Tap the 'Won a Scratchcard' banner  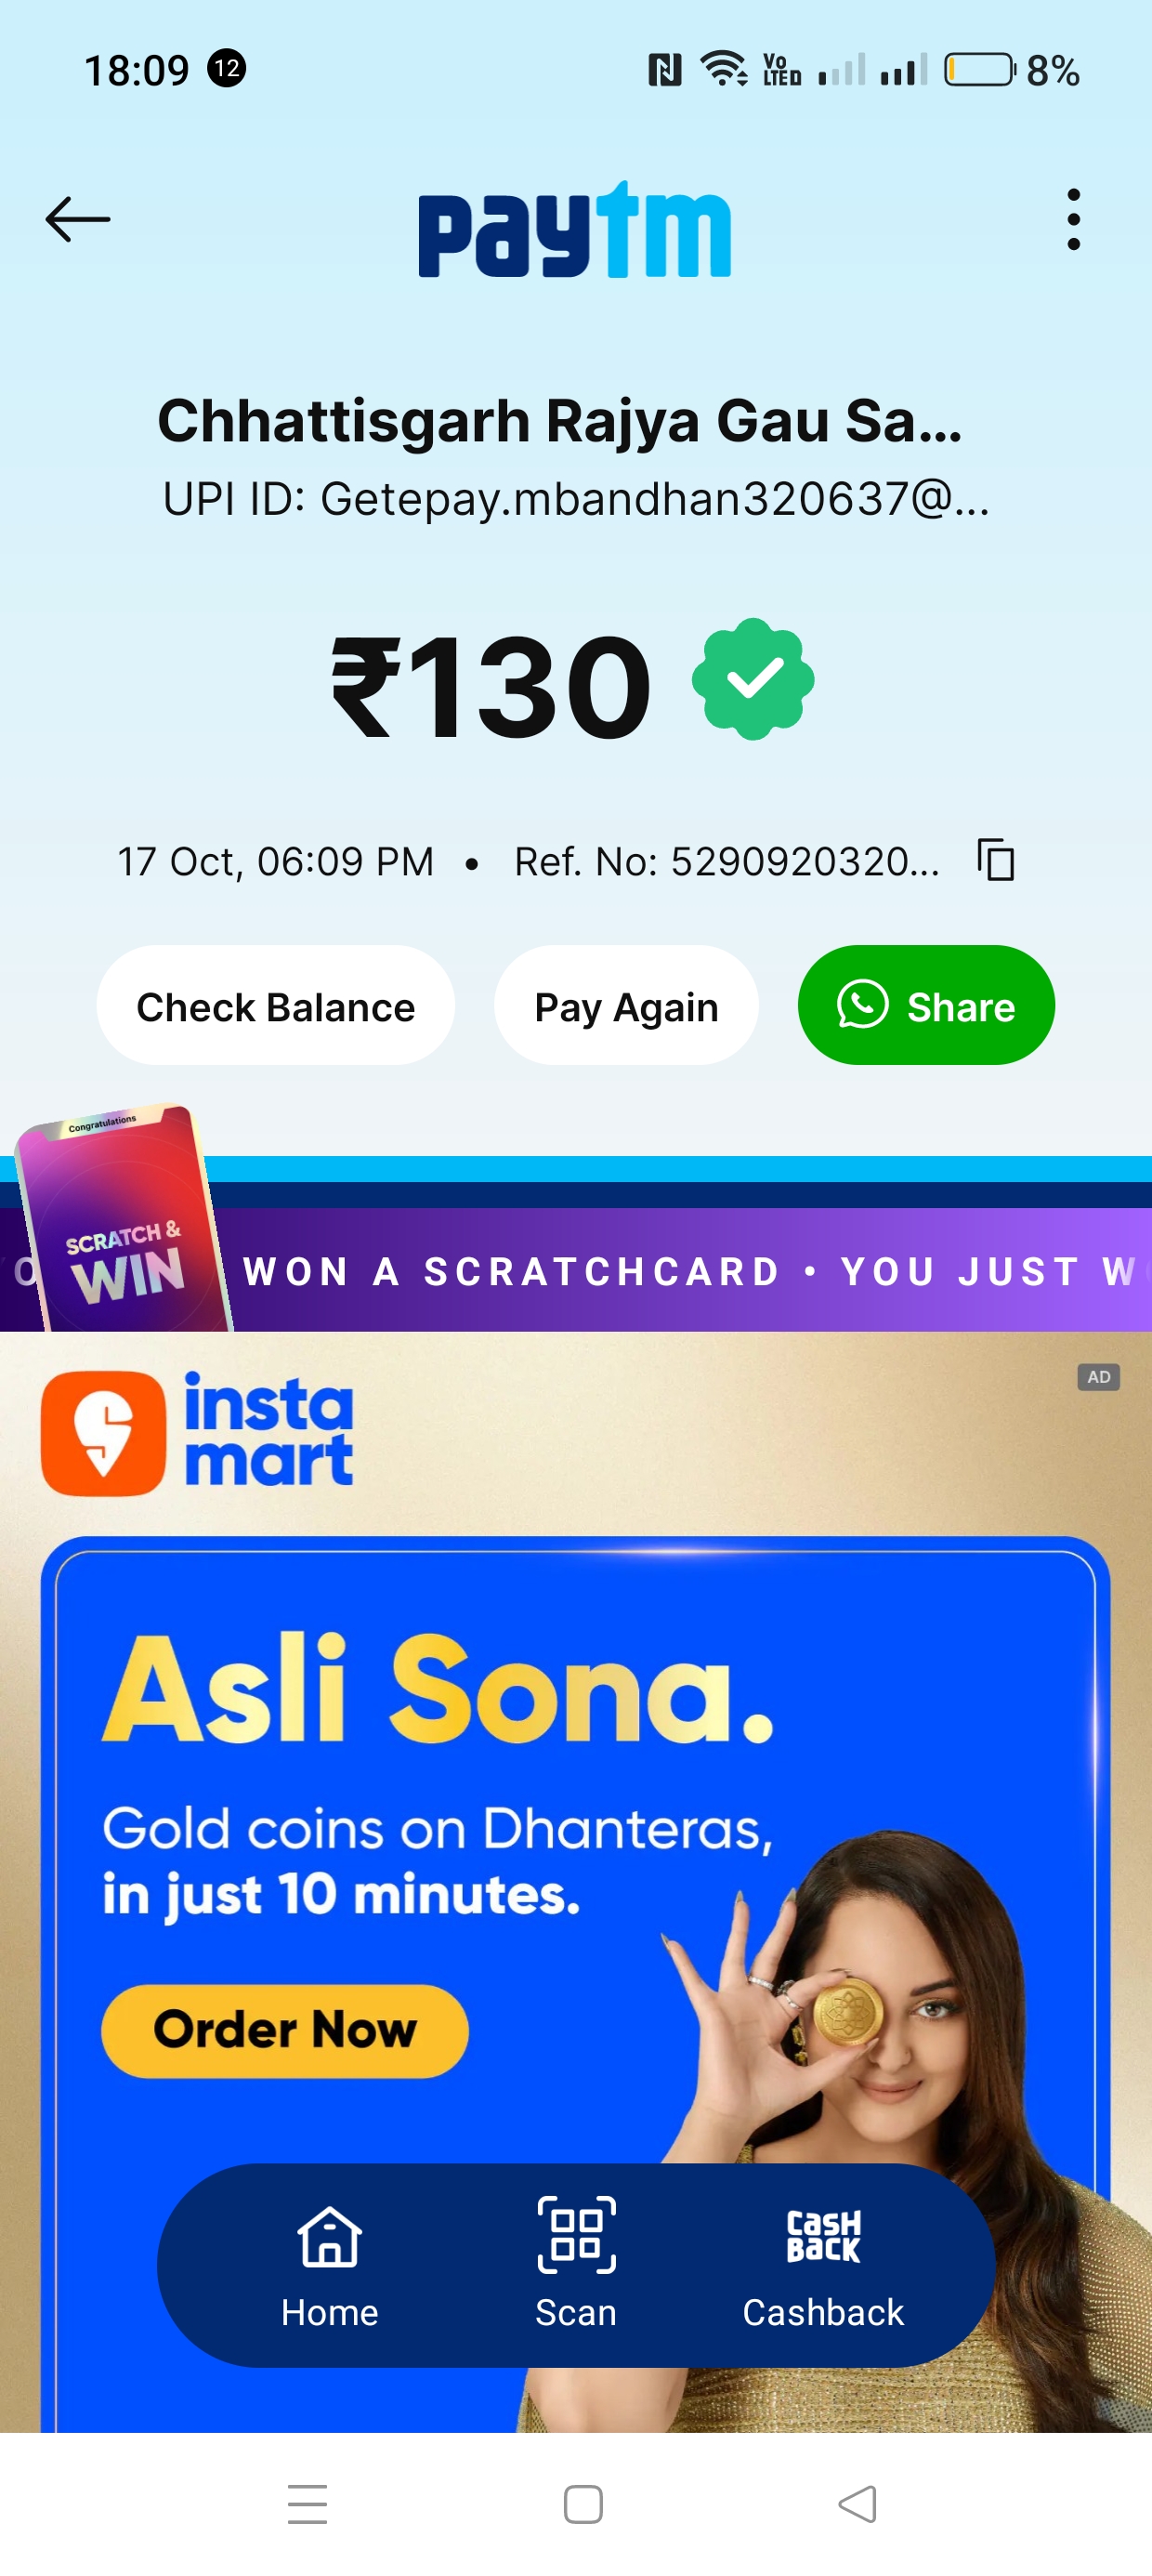(x=690, y=1270)
